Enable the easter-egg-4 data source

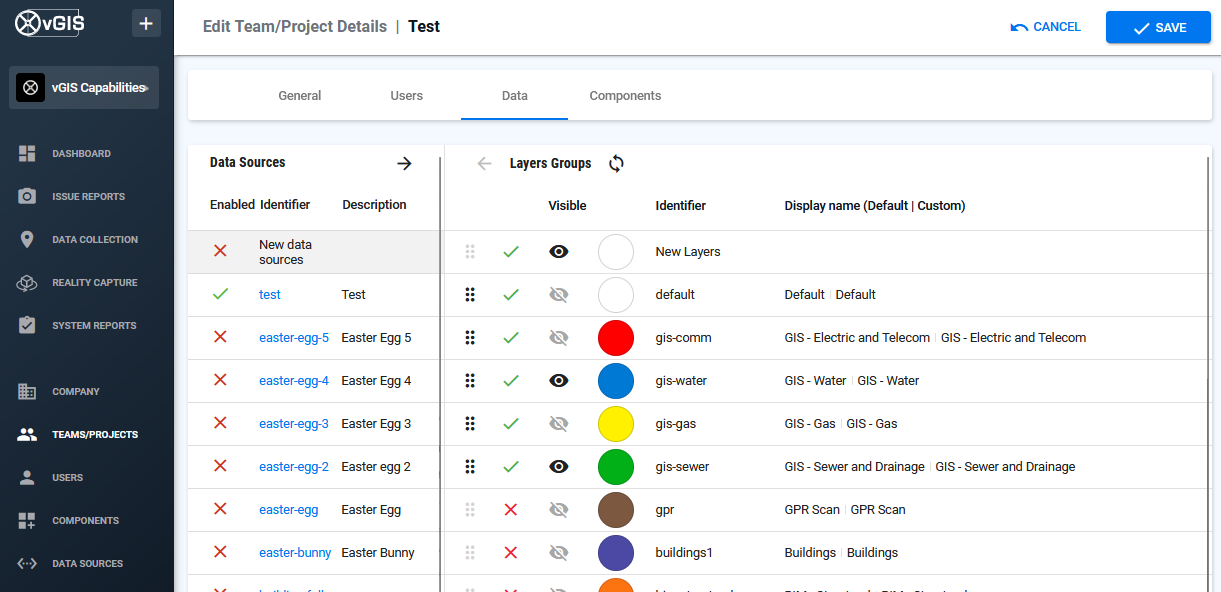[x=221, y=380]
